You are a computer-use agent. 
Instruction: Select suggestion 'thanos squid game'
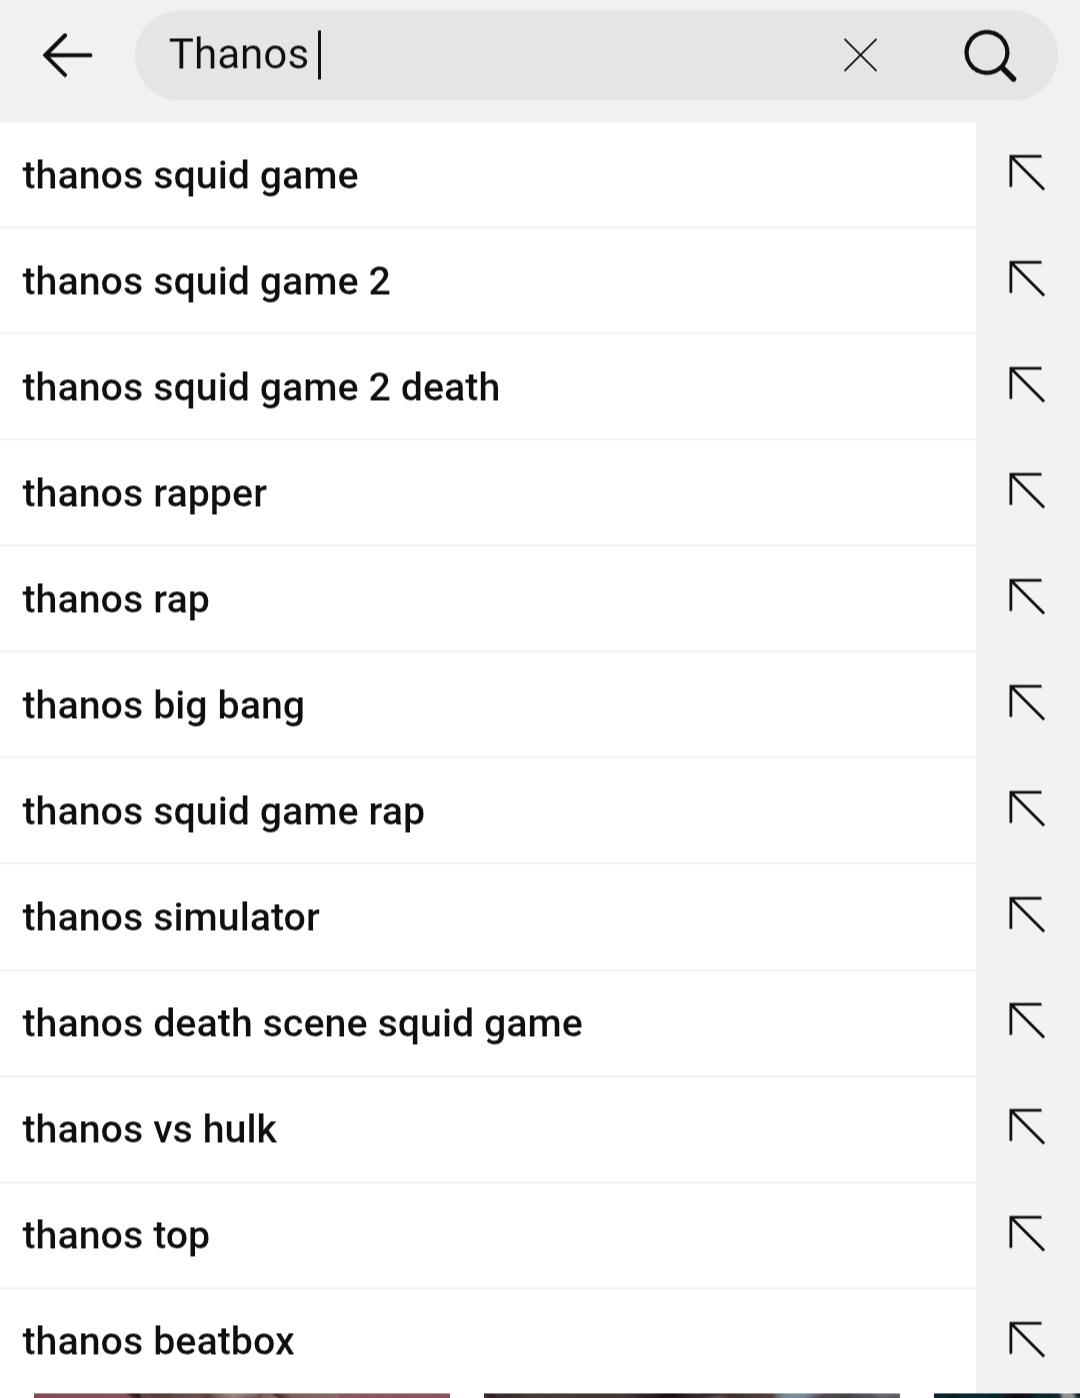point(190,175)
